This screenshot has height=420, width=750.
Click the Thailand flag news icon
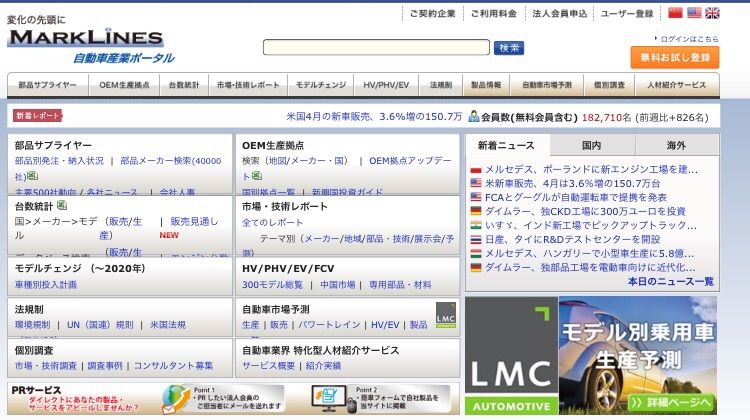click(475, 239)
